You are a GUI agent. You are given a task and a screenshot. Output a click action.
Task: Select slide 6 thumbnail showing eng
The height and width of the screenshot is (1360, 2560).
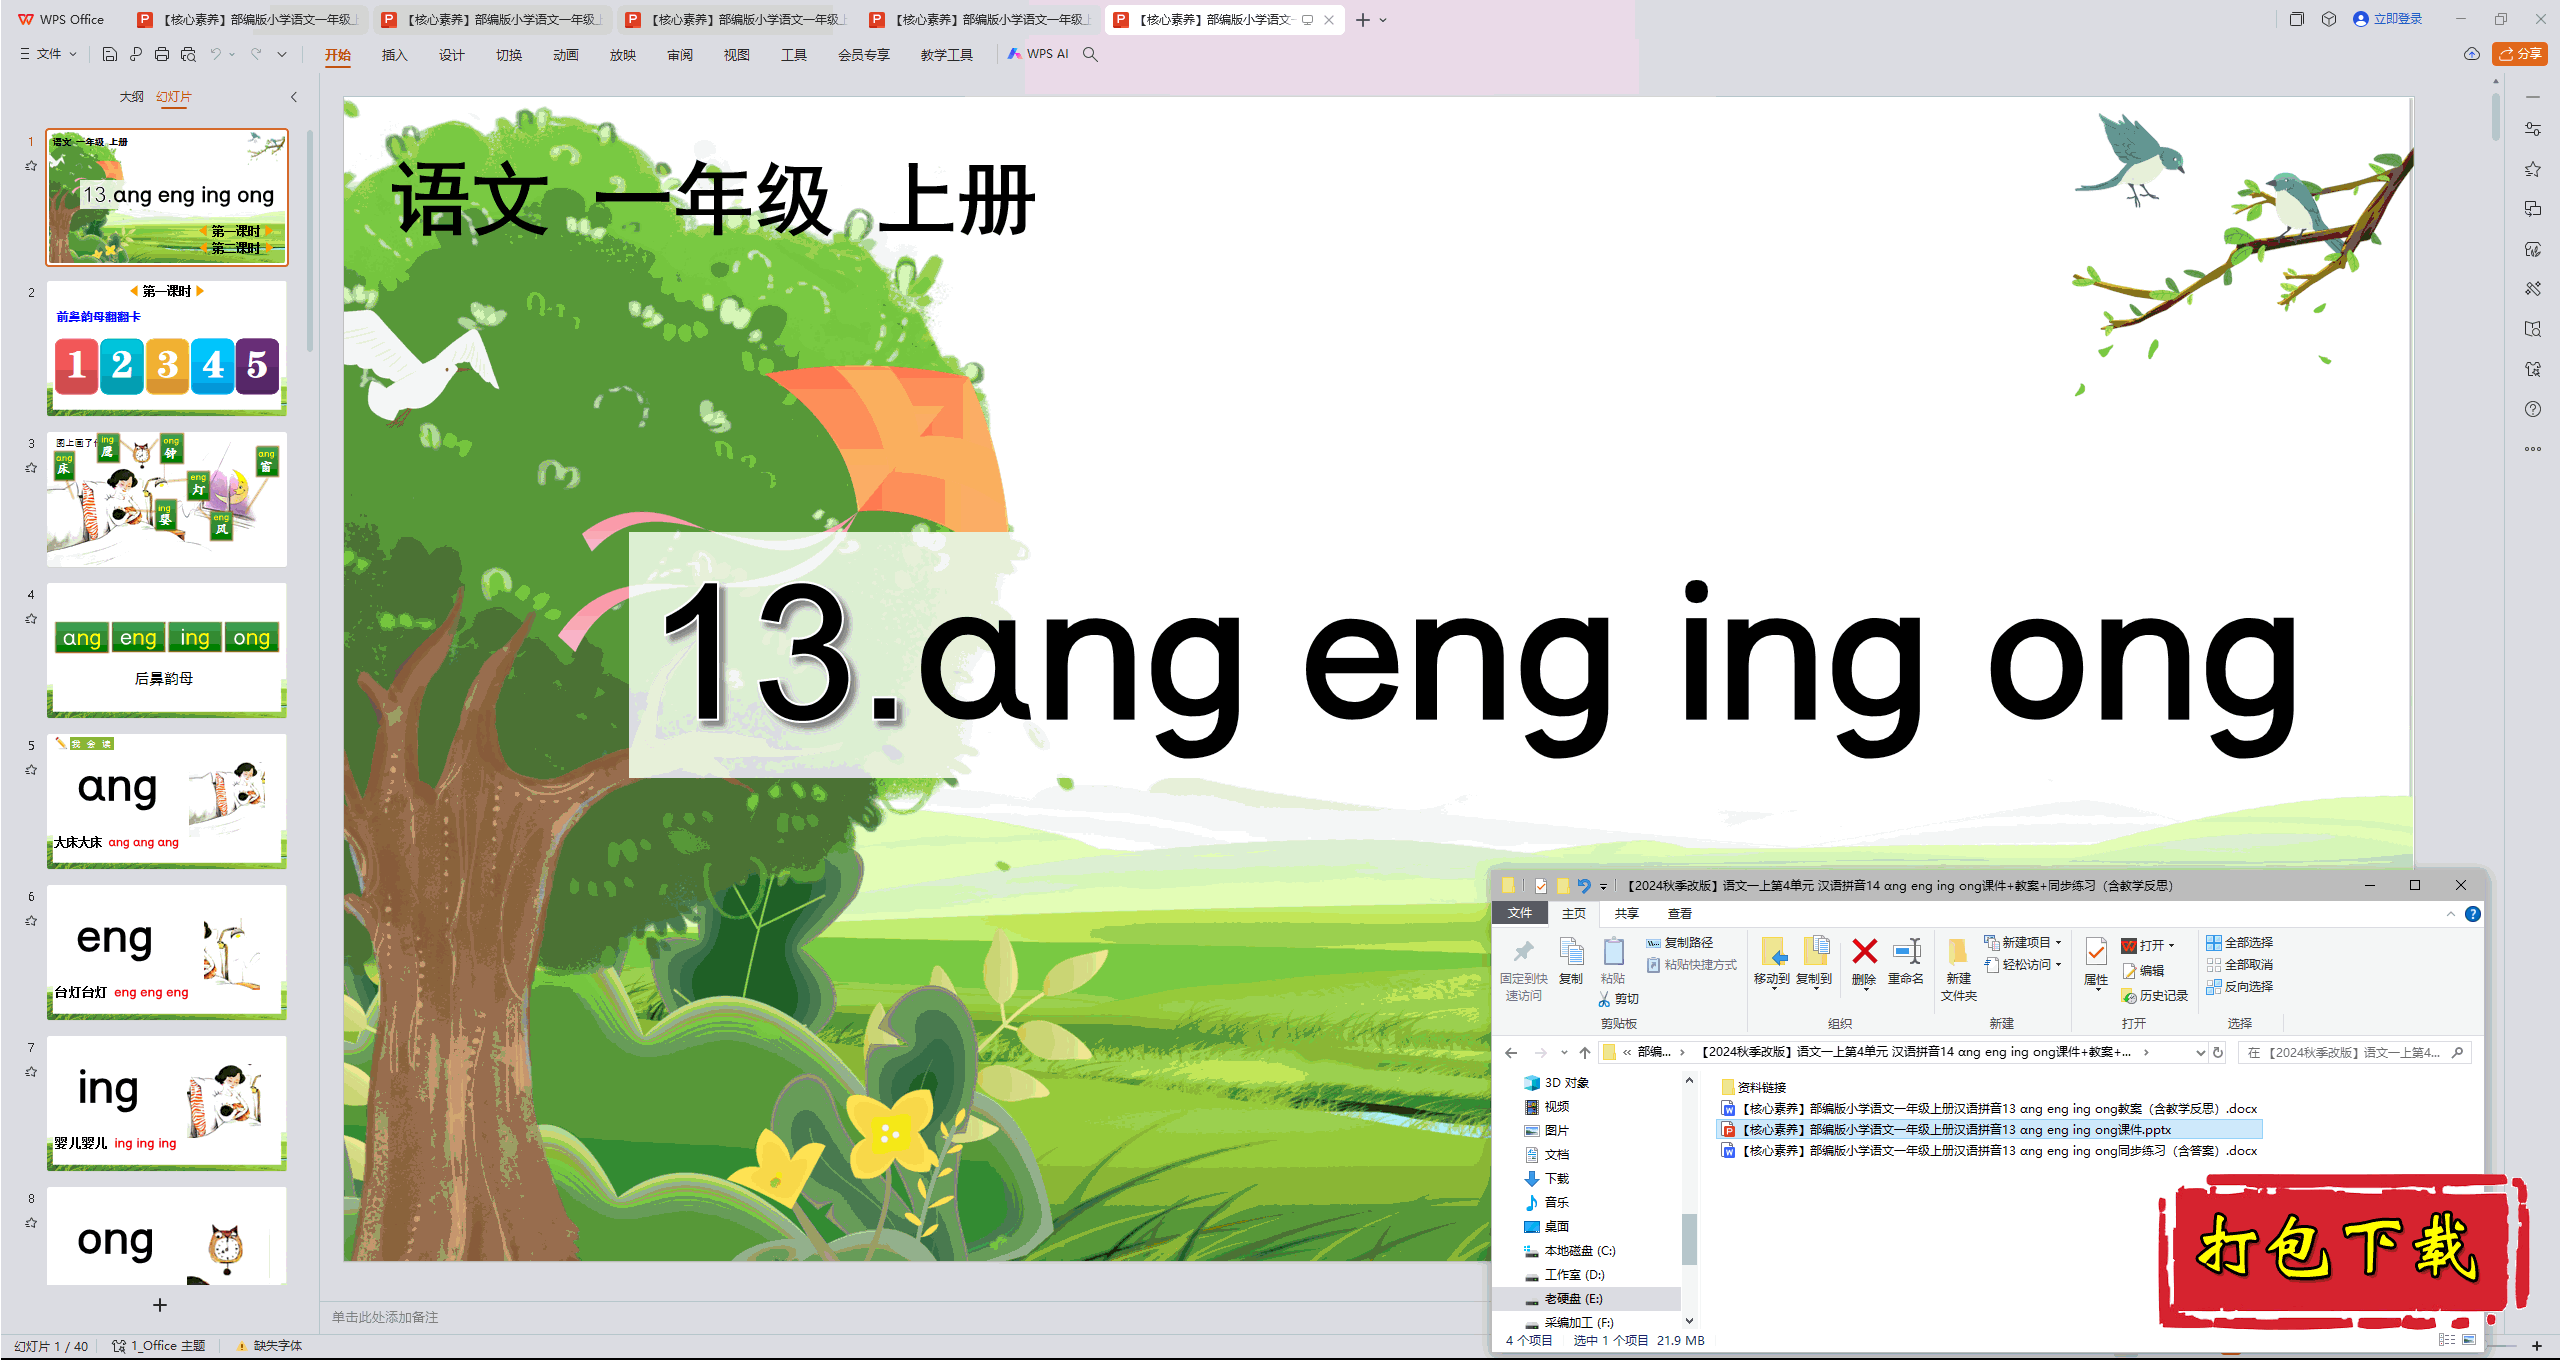167,952
